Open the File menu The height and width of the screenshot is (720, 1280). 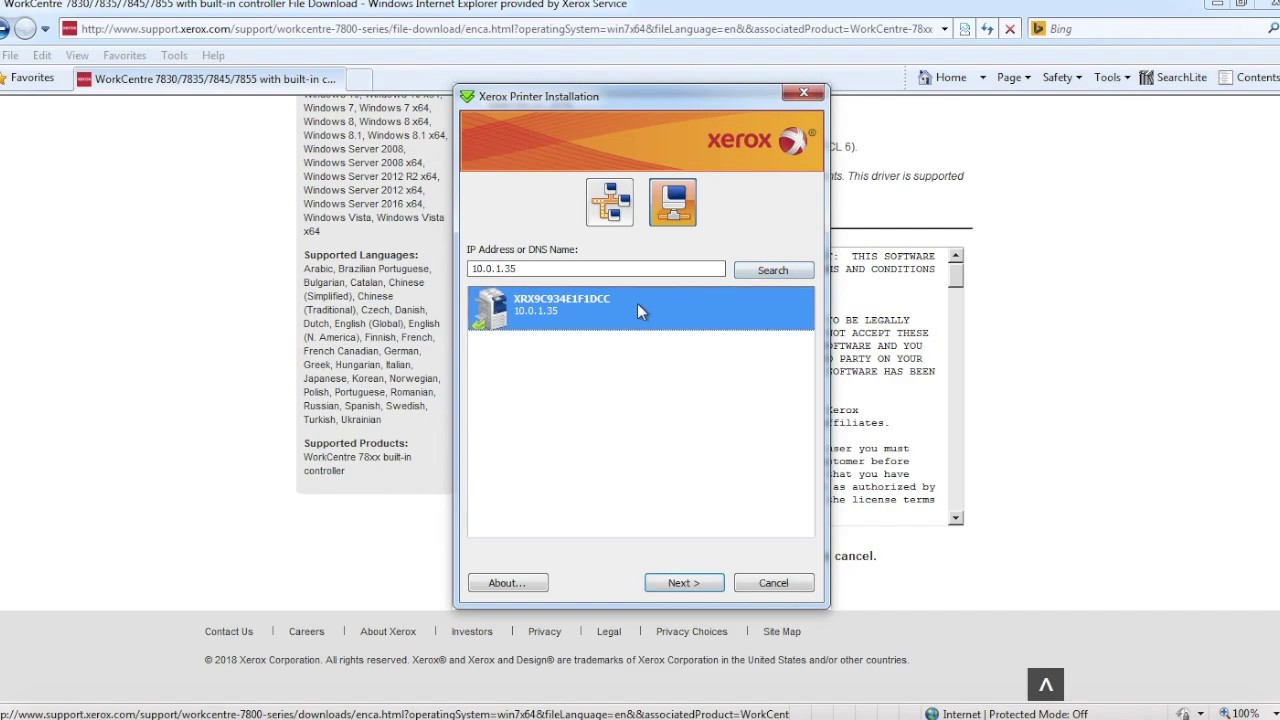[9, 55]
